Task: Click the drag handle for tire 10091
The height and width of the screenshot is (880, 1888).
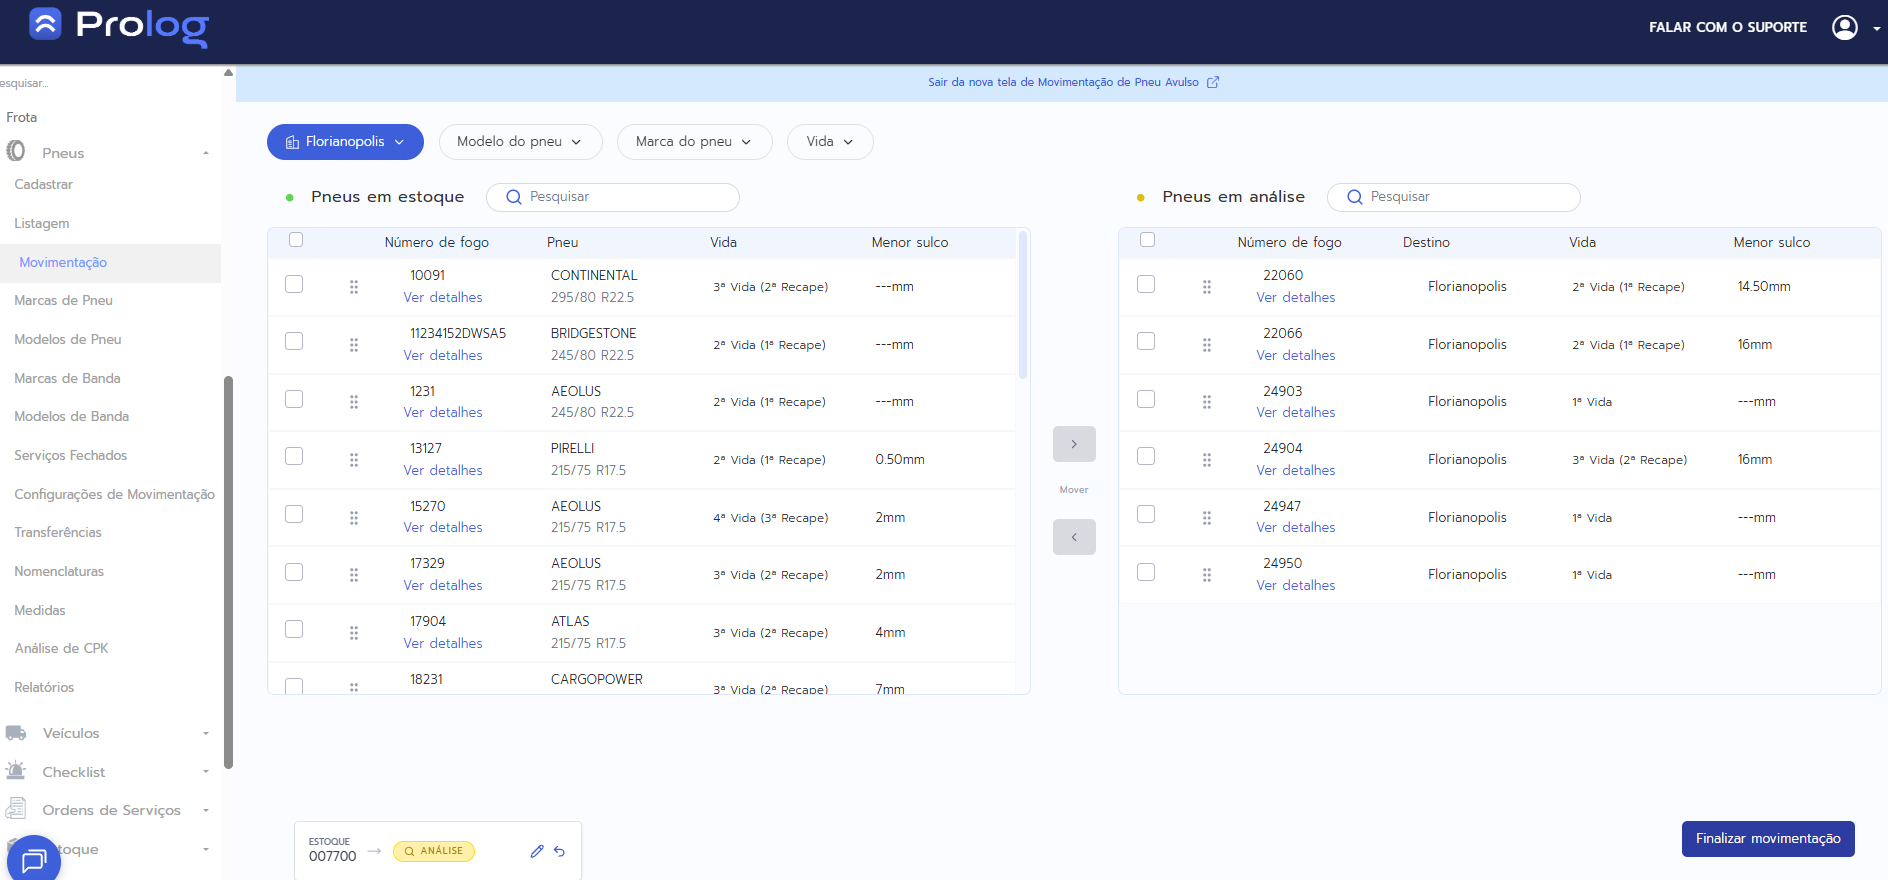Action: point(354,287)
